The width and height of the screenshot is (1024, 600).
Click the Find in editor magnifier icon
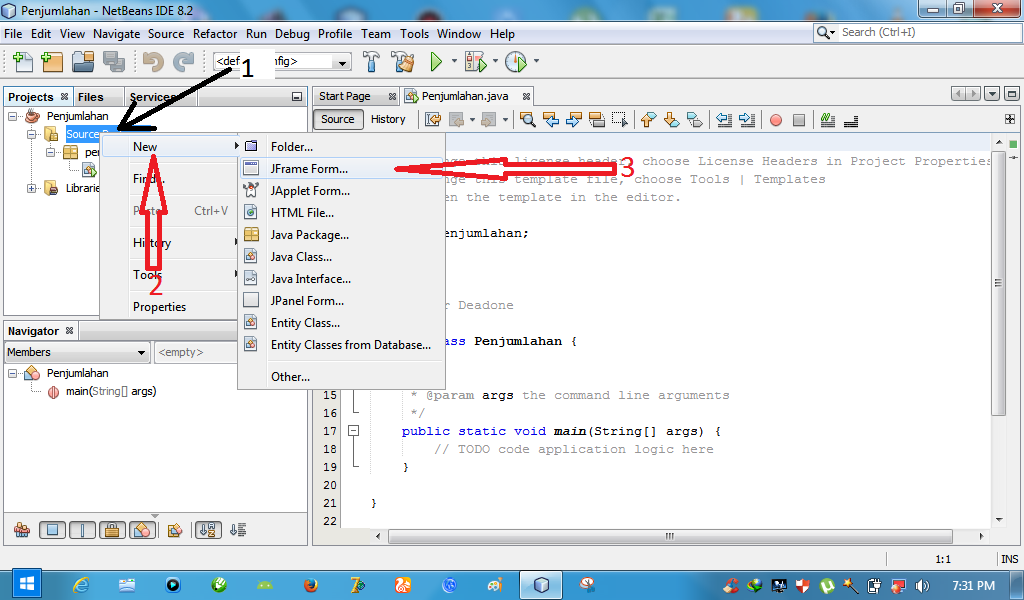tap(528, 119)
